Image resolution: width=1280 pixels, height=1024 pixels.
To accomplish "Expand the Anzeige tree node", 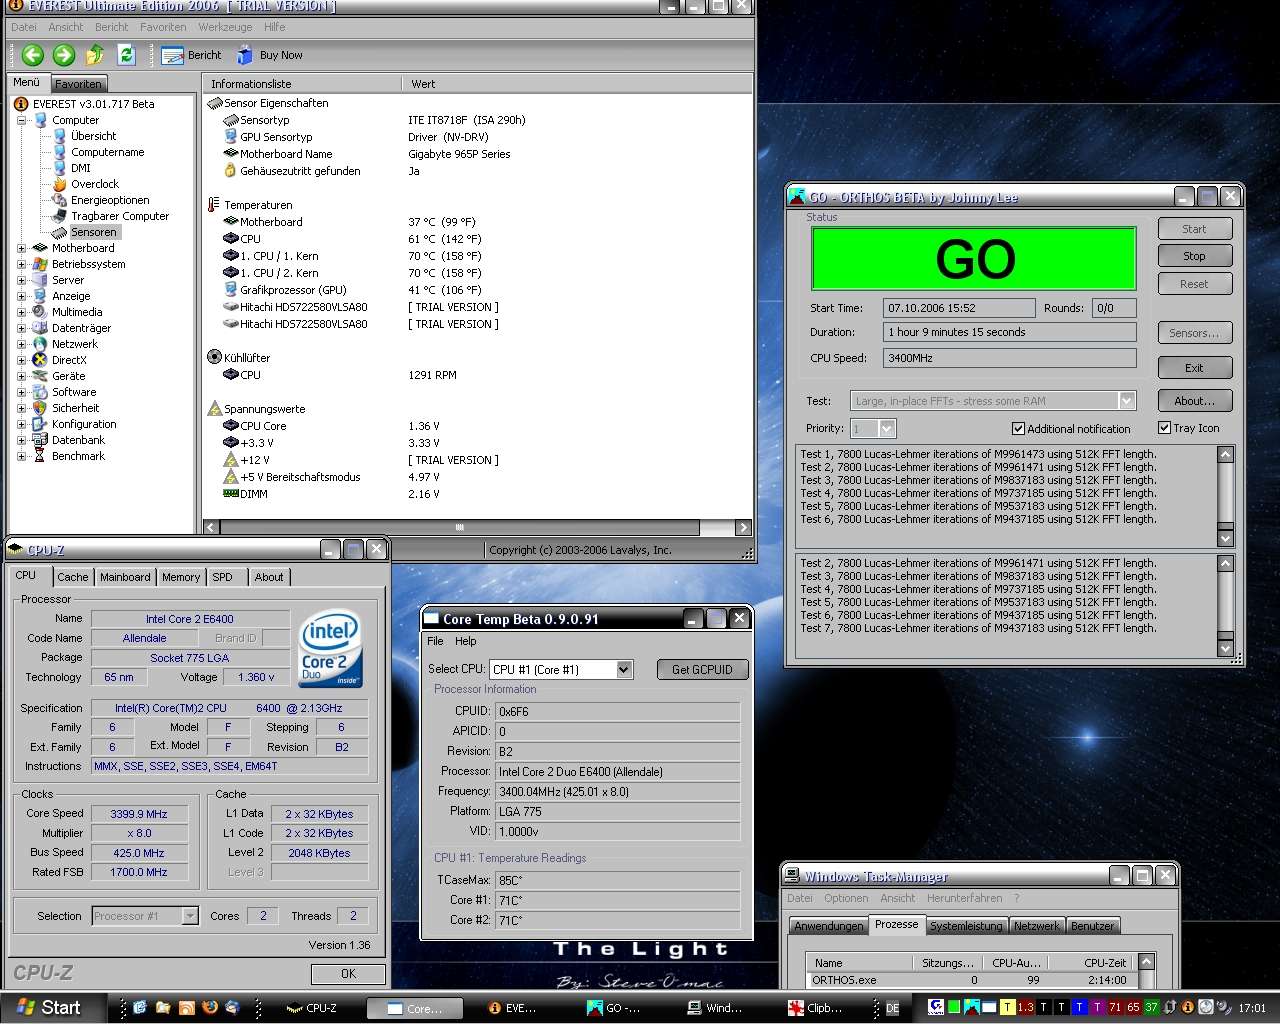I will 22,296.
